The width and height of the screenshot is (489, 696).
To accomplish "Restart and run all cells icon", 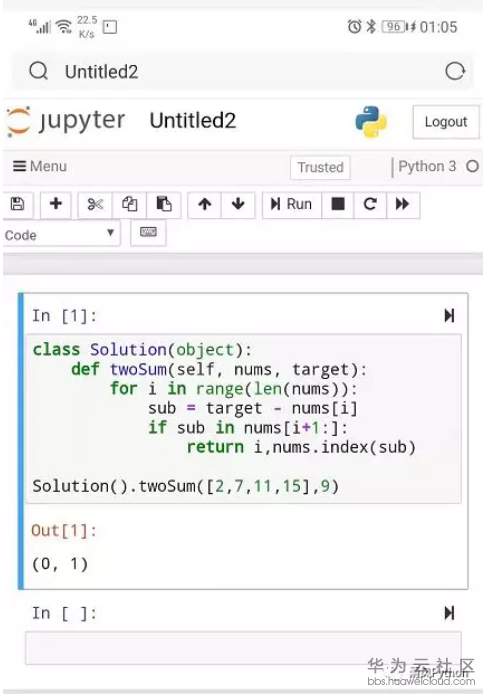I will (403, 205).
